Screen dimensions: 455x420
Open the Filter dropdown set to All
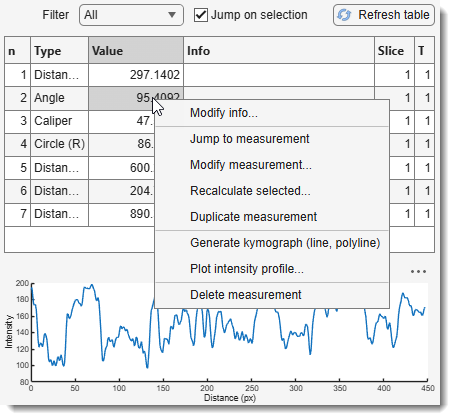pos(131,15)
